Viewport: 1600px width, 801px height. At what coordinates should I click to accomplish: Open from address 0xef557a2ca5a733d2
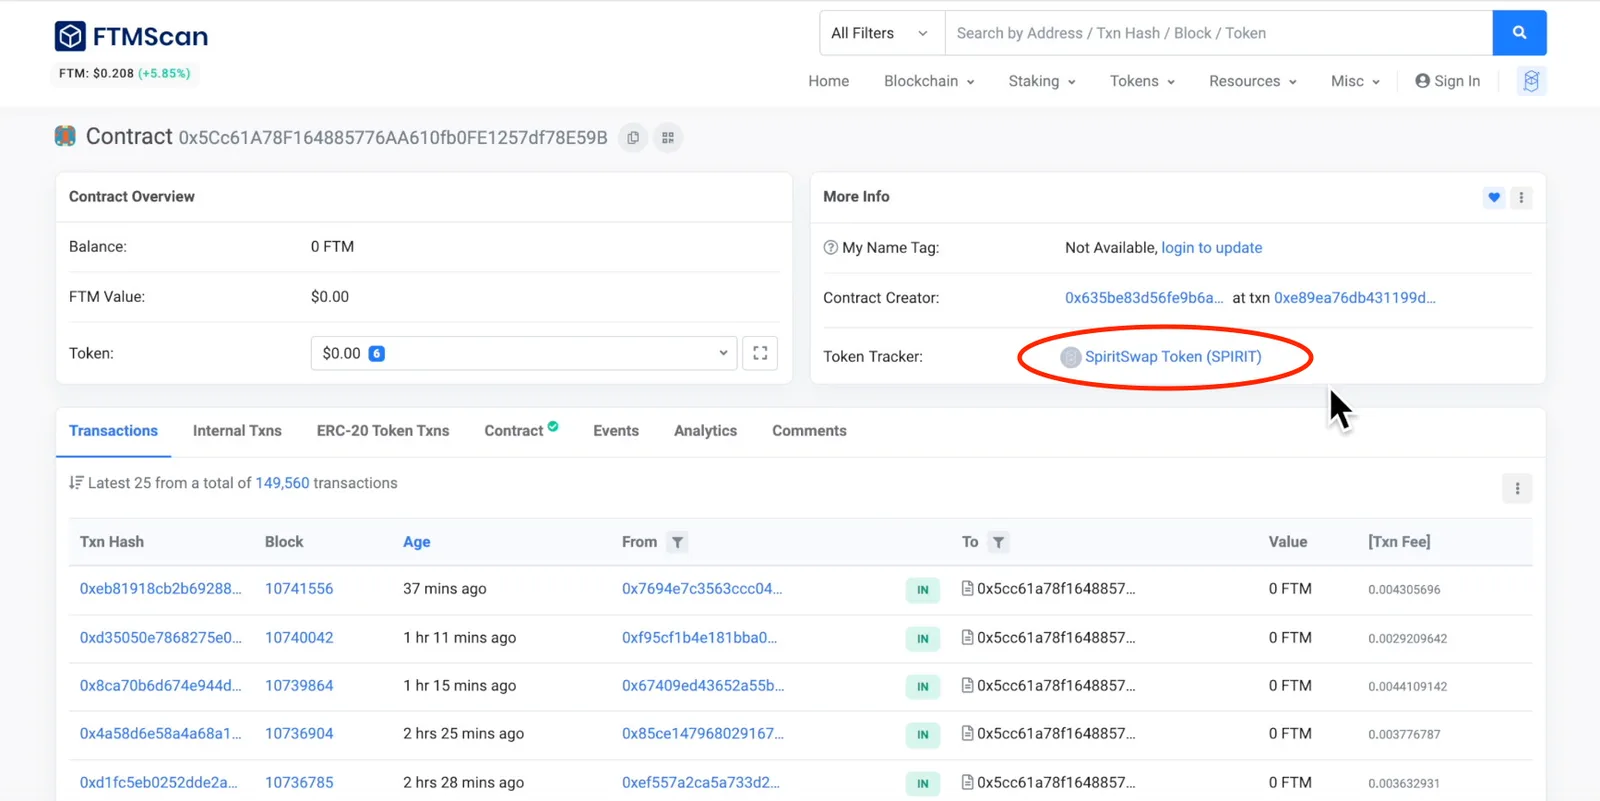pyautogui.click(x=700, y=782)
